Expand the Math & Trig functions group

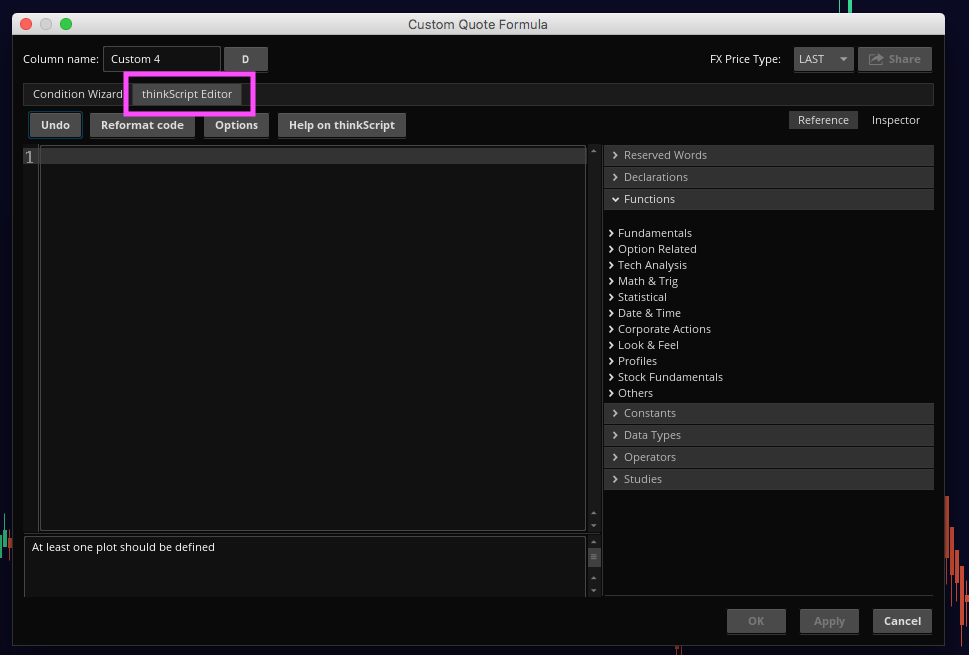tap(647, 281)
